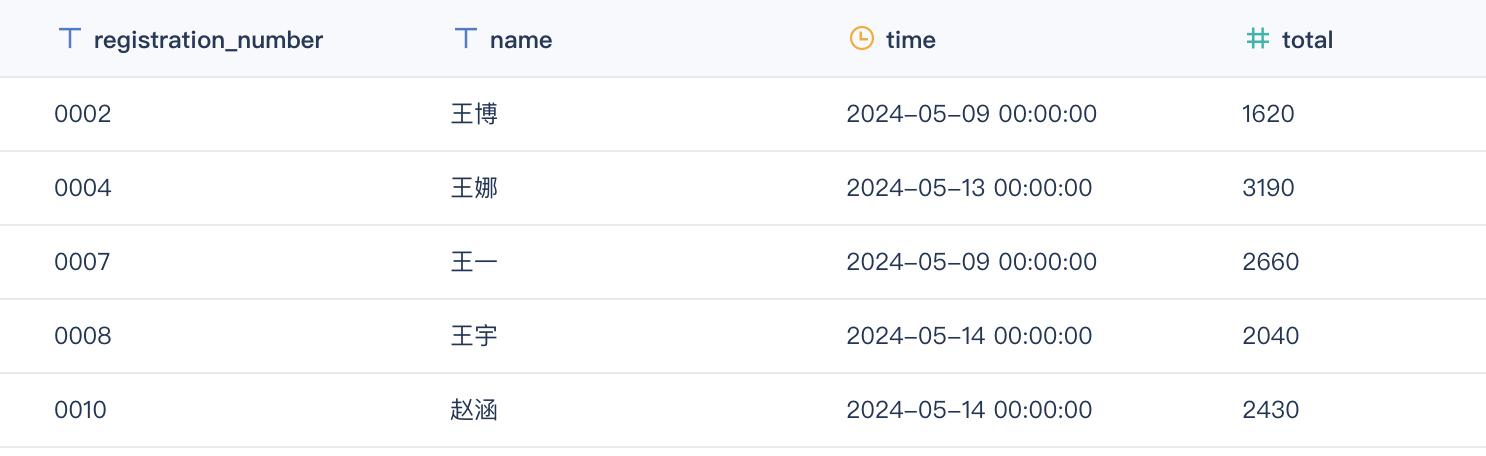Click the number-type hash icon beside total
The height and width of the screenshot is (456, 1486).
[x=1257, y=39]
